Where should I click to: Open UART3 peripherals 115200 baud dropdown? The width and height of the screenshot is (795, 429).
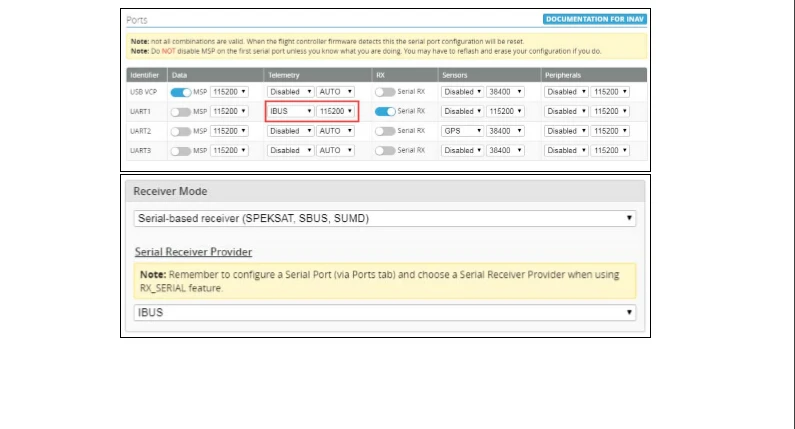point(610,150)
